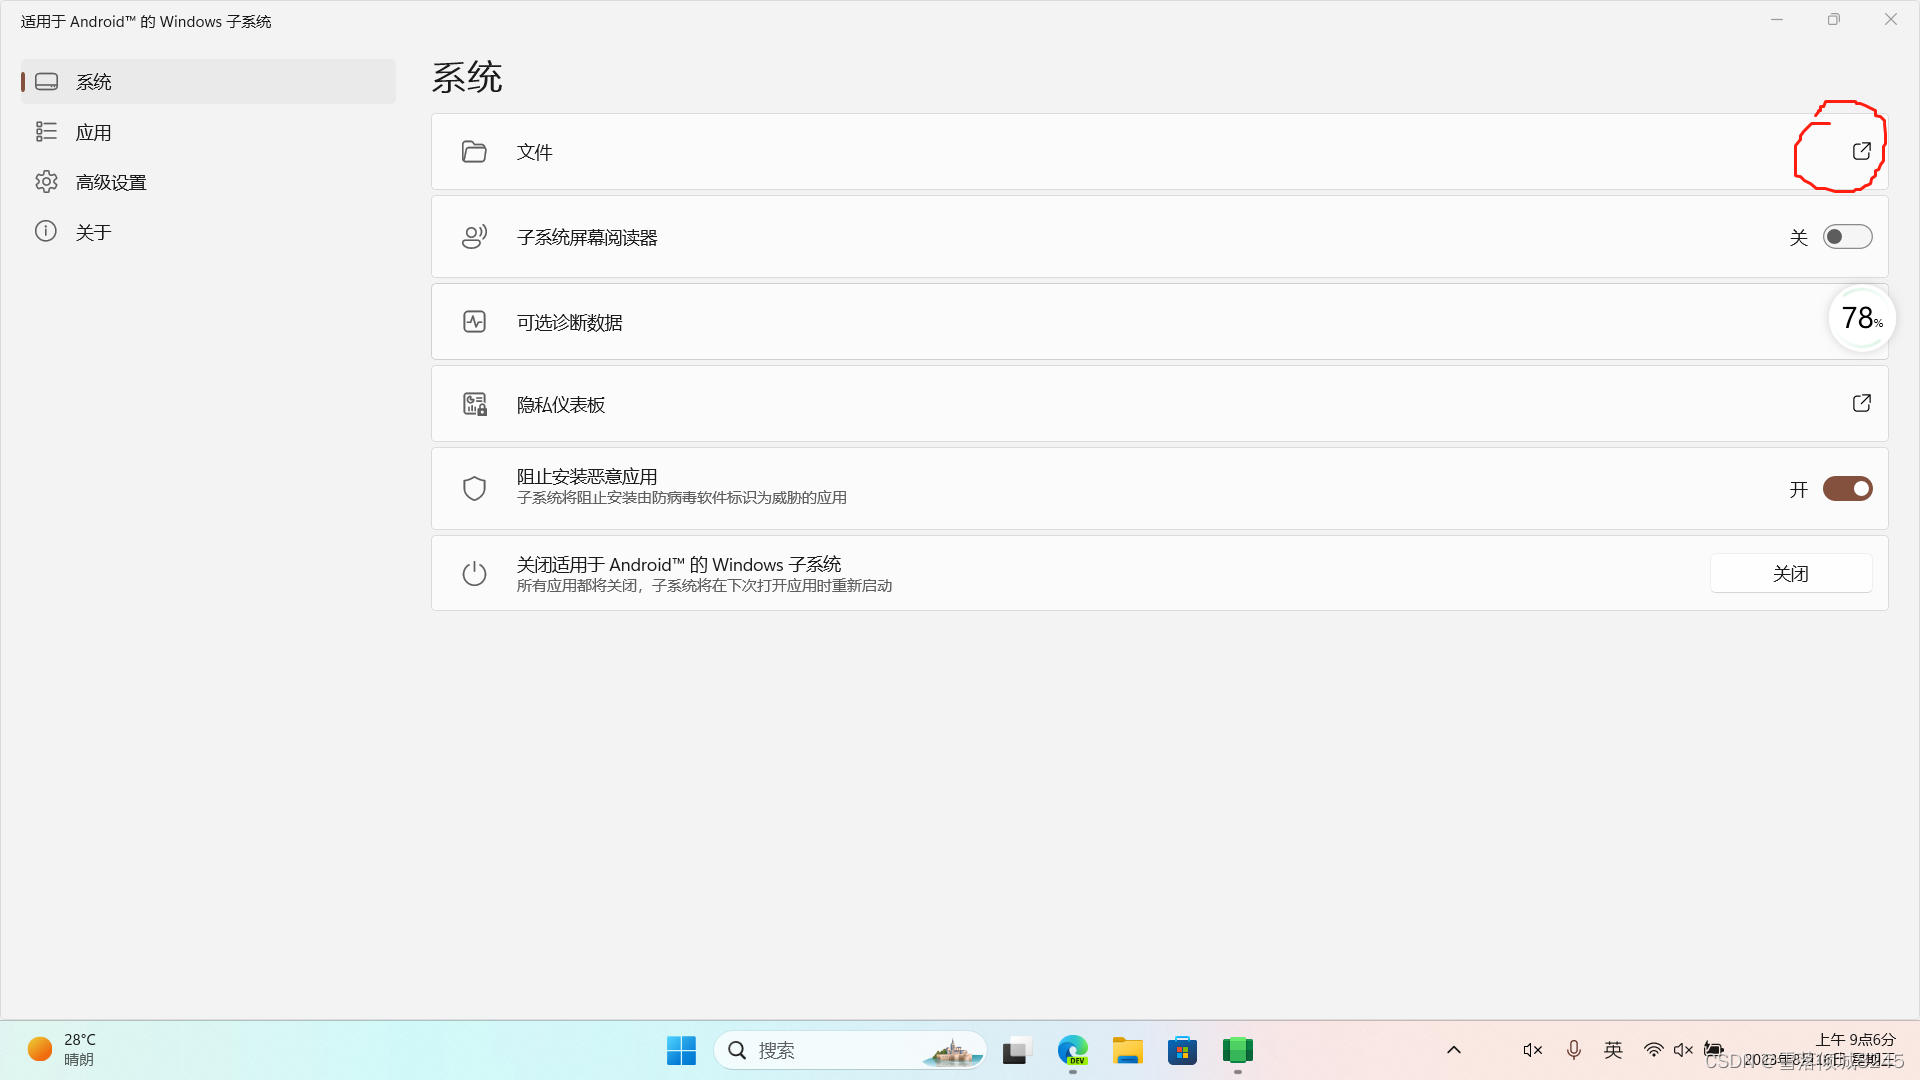Open Privacy dashboard external link icon
The width and height of the screenshot is (1920, 1080).
pos(1861,403)
